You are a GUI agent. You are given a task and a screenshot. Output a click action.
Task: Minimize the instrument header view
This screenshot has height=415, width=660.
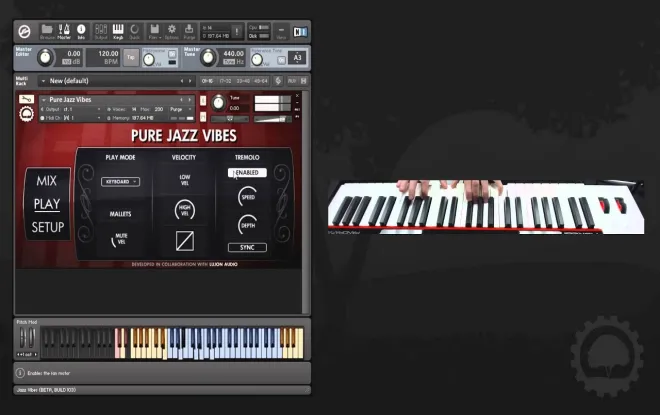(297, 102)
